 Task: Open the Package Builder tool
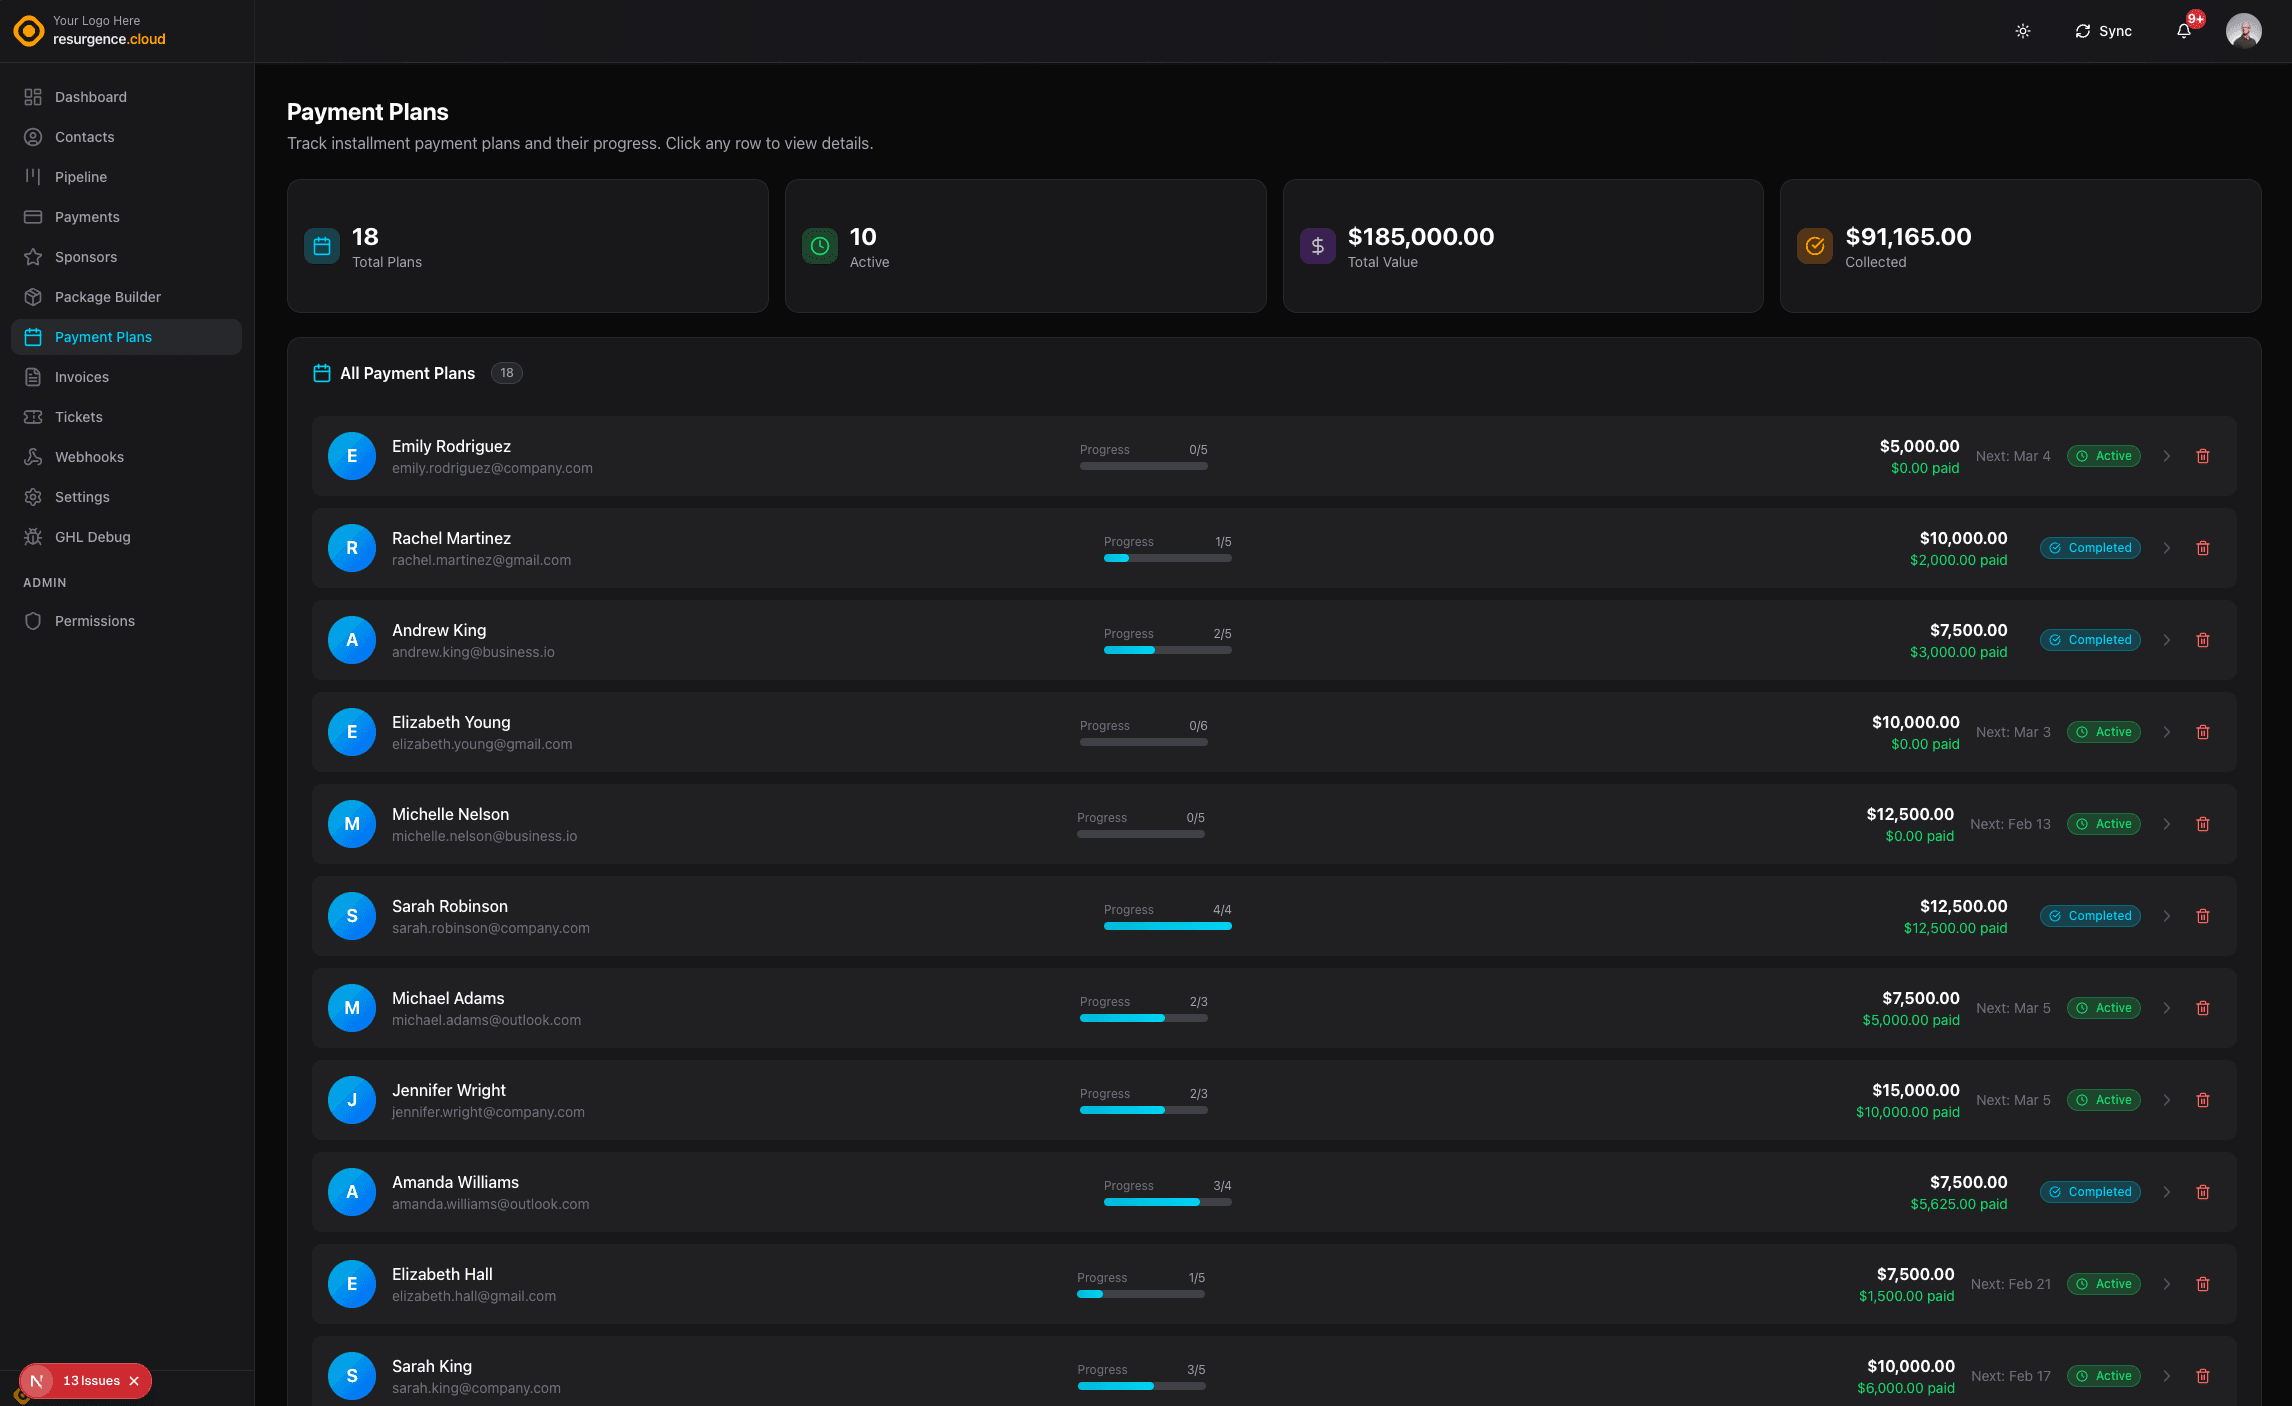point(107,297)
